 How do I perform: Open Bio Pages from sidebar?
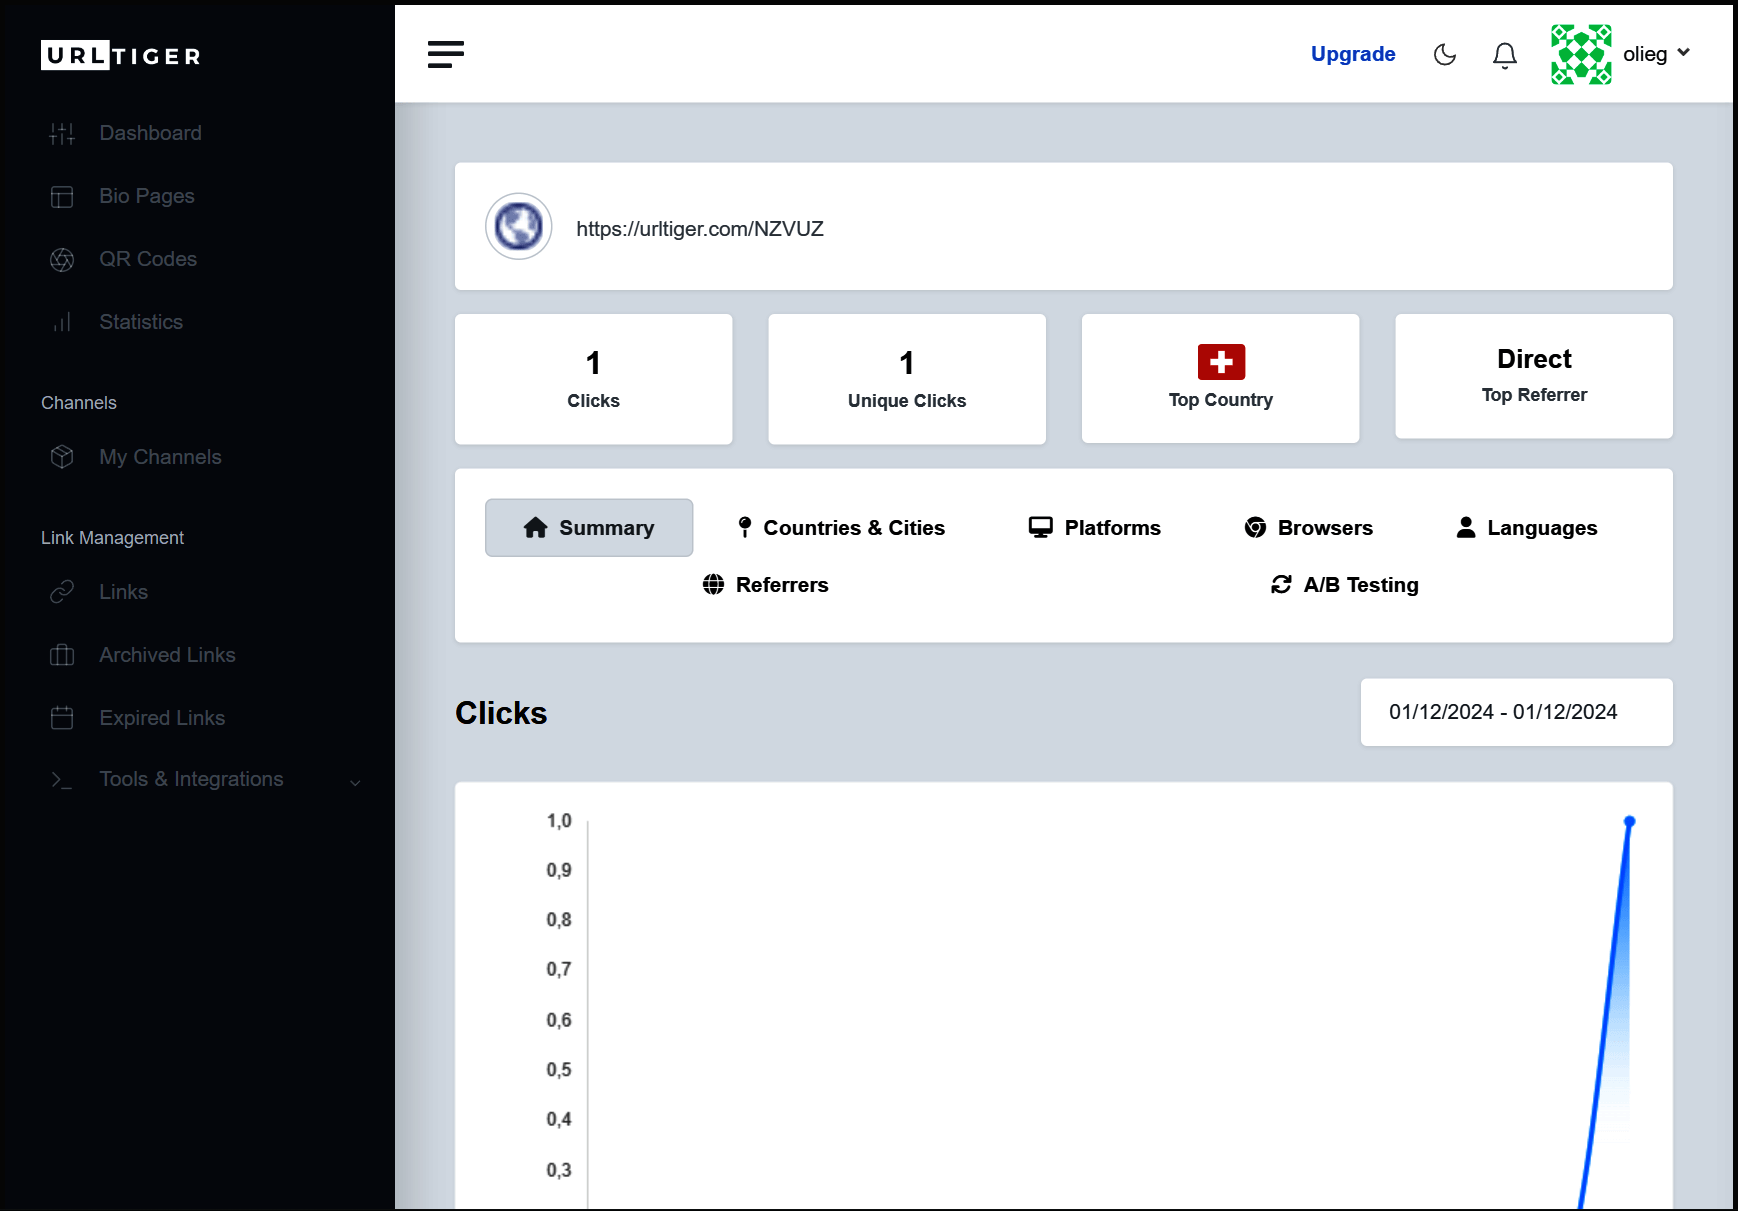tap(147, 196)
